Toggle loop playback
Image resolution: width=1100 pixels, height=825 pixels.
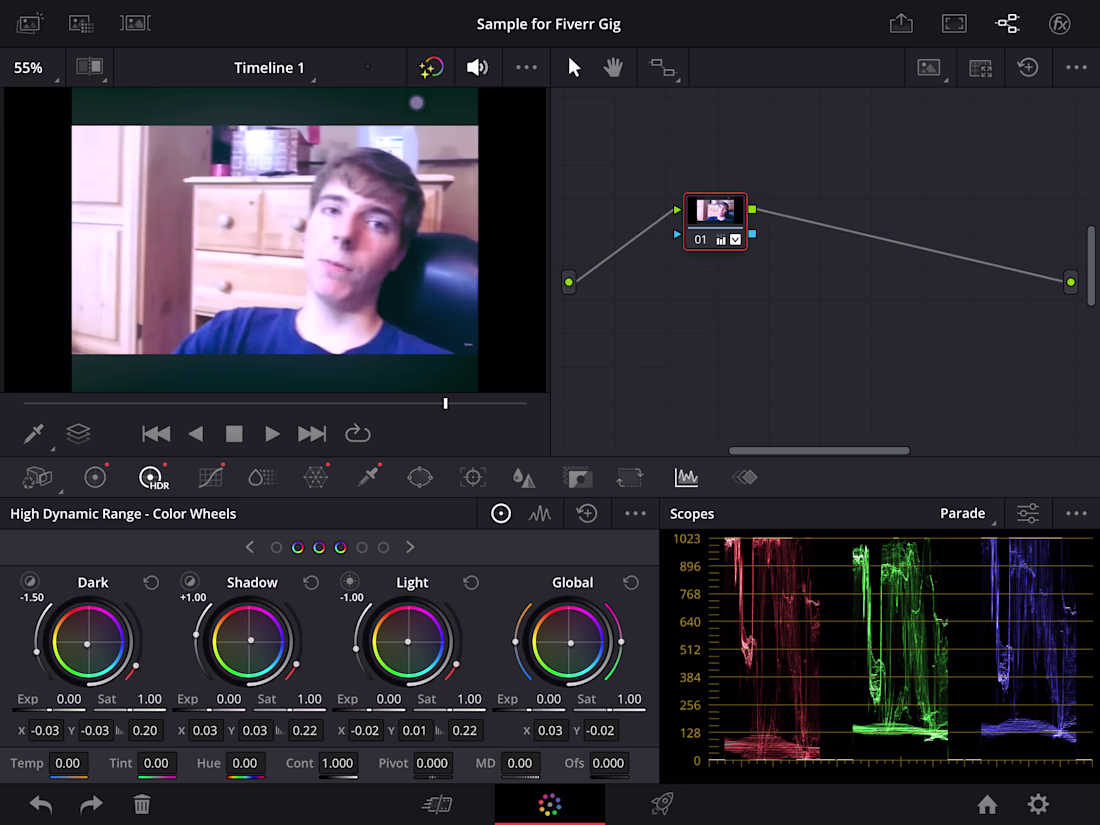[x=357, y=434]
